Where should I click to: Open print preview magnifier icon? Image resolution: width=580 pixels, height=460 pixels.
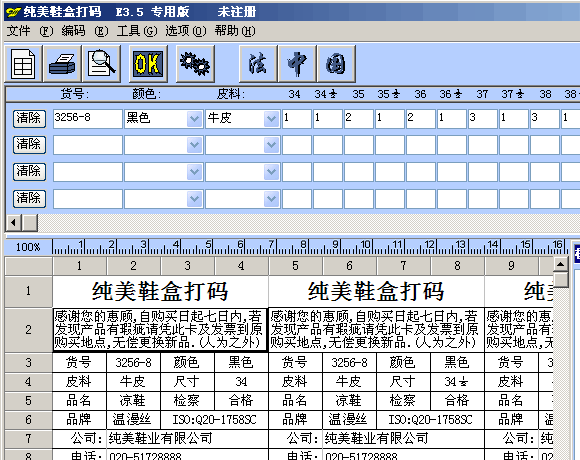[102, 64]
